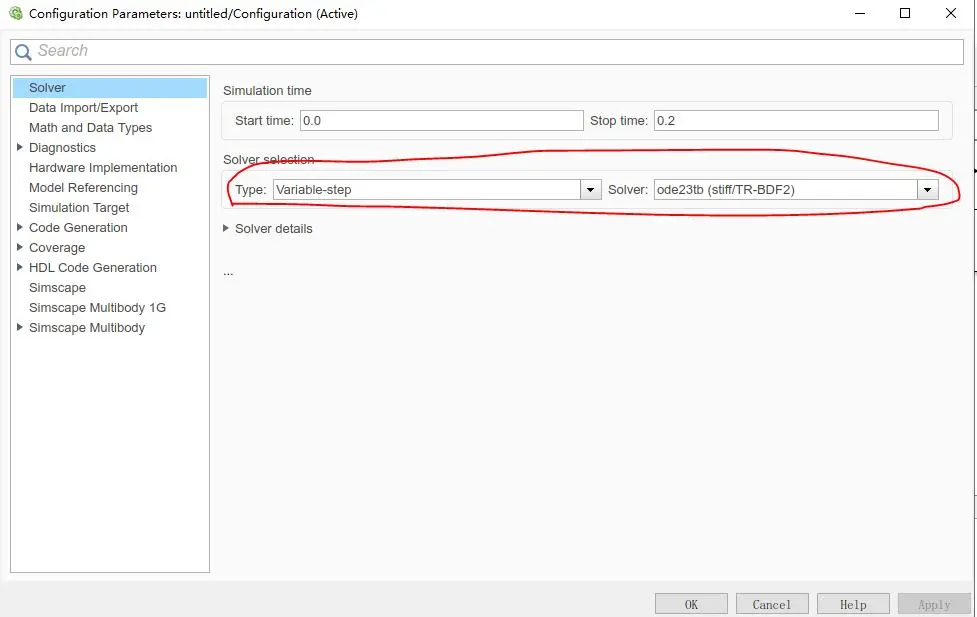Image resolution: width=977 pixels, height=617 pixels.
Task: Open the Simscape pane
Action: (57, 287)
